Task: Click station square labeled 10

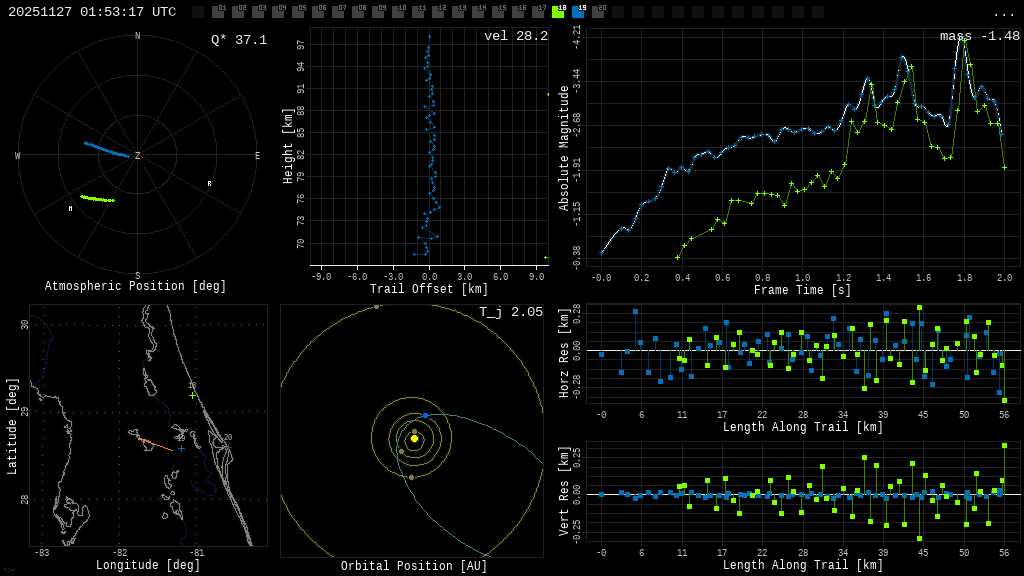Action: pyautogui.click(x=398, y=12)
